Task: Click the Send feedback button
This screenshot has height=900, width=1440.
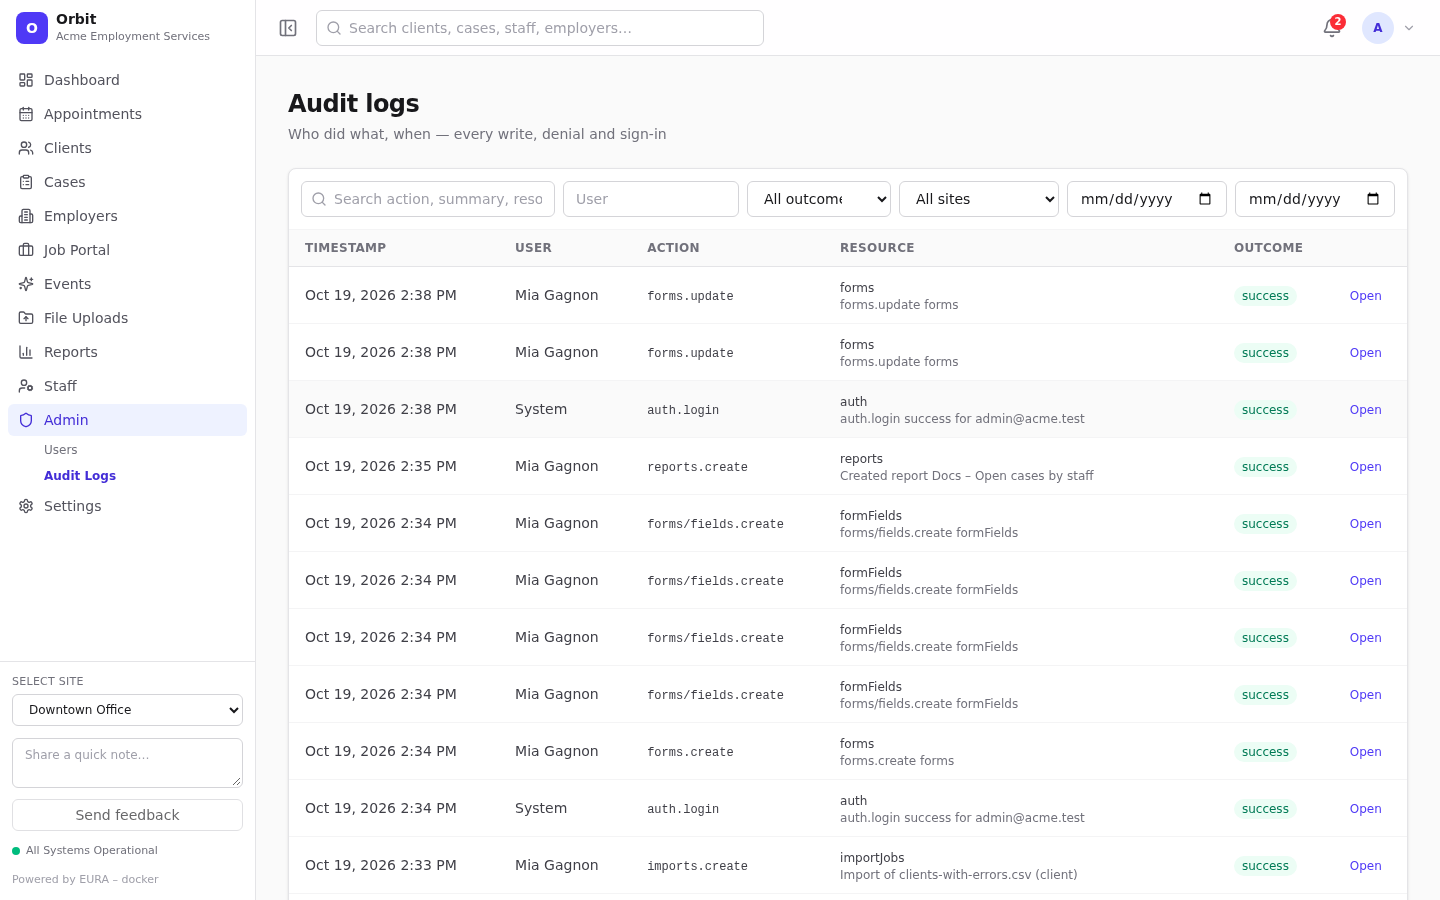Action: click(x=127, y=815)
